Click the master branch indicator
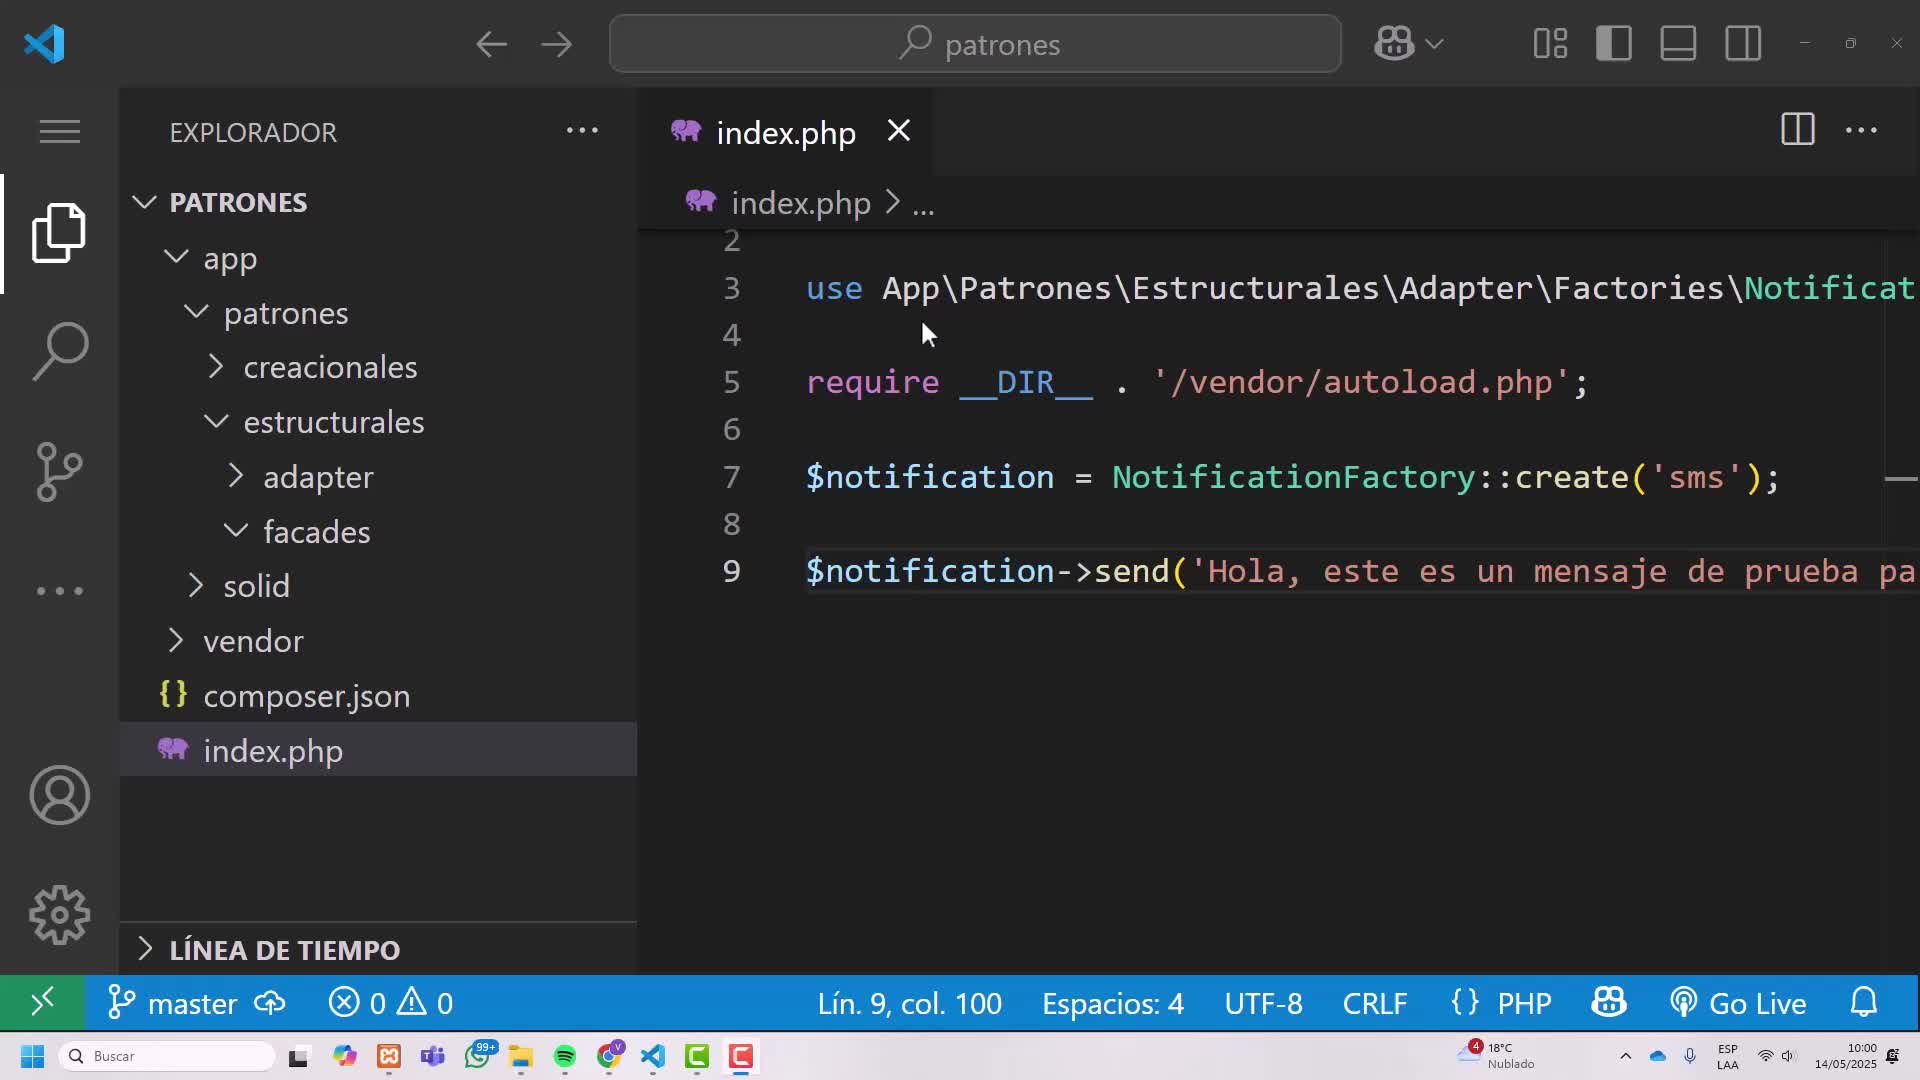 click(172, 1003)
